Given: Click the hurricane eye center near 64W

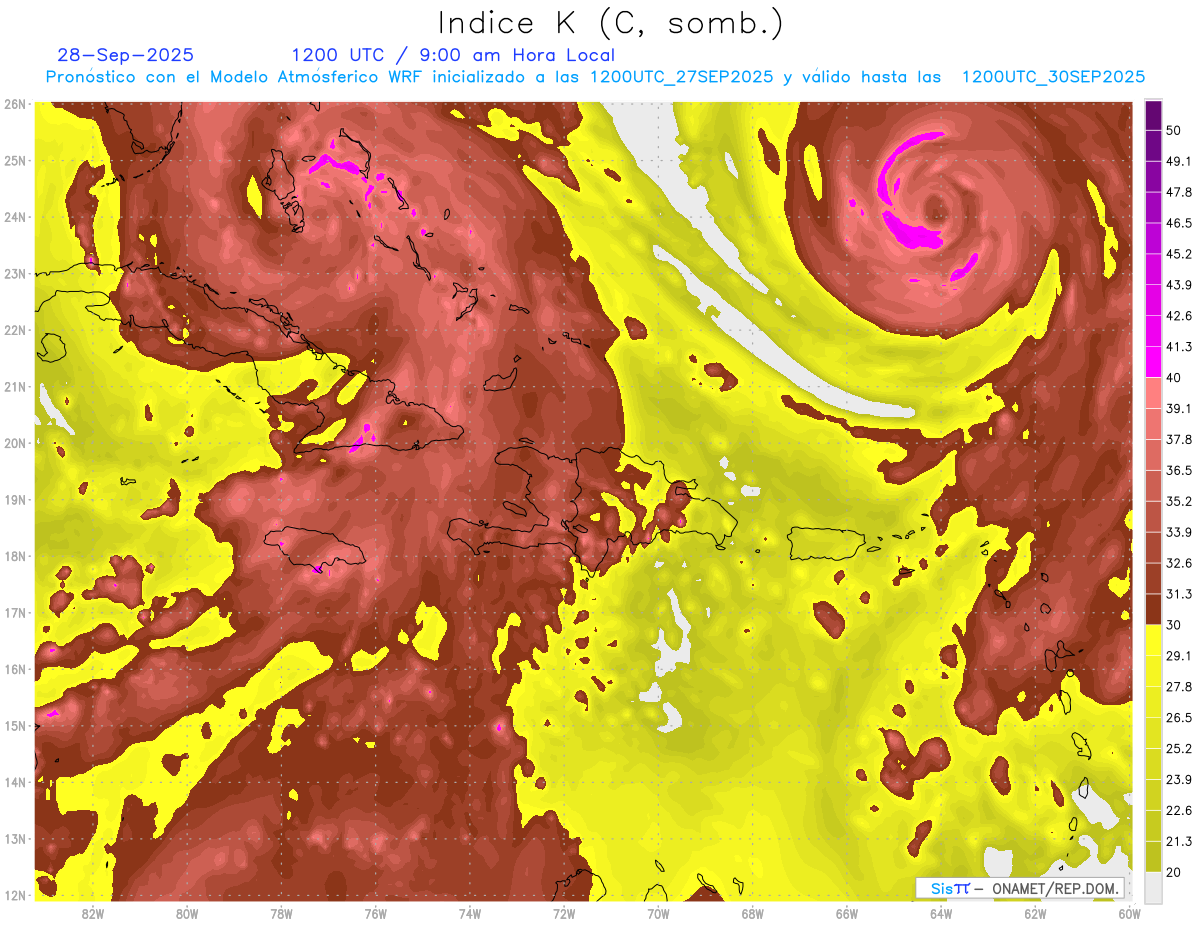Looking at the screenshot, I should 938,209.
